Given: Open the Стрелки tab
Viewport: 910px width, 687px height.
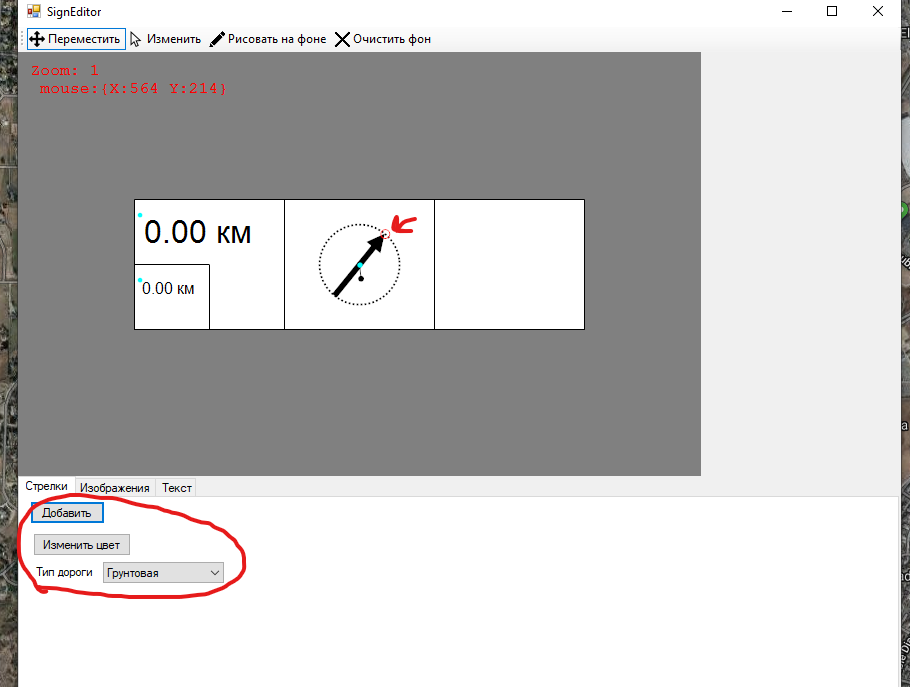Looking at the screenshot, I should pos(46,487).
